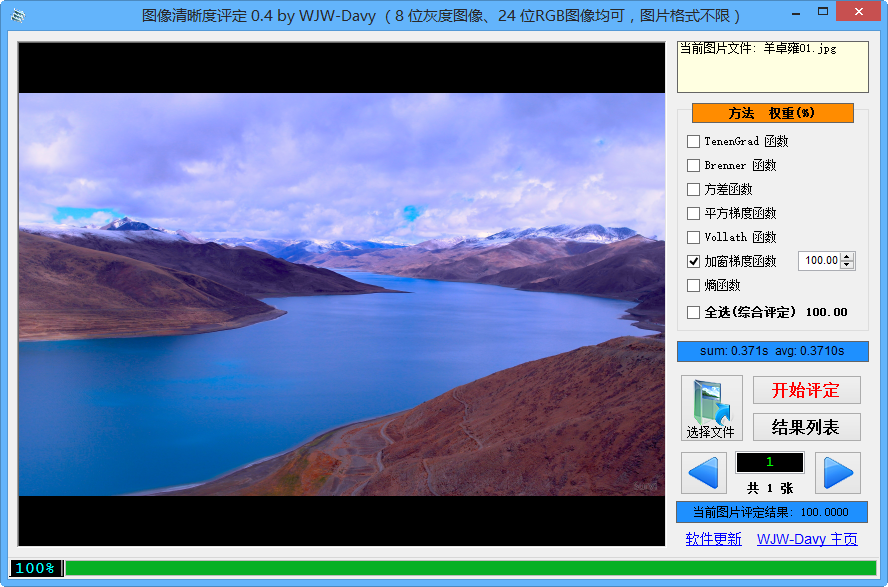Click the 共 1 张 count label
The image size is (888, 587).
pos(770,488)
